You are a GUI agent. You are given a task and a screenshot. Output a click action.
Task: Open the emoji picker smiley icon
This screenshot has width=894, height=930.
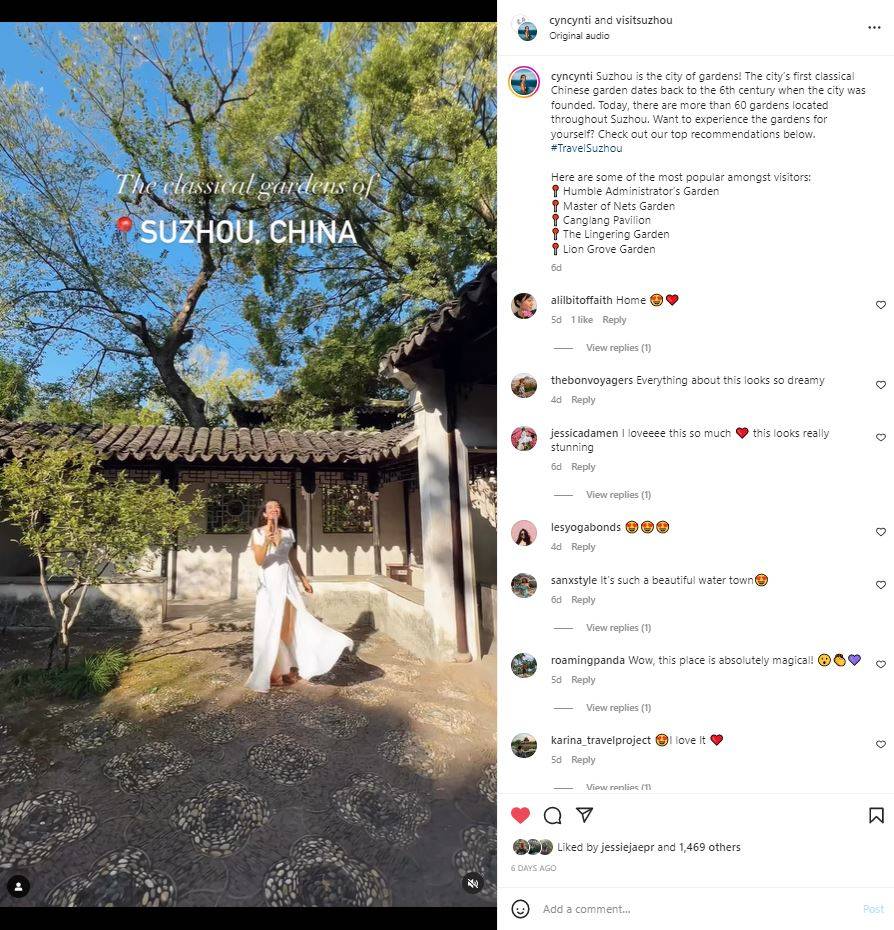(520, 909)
